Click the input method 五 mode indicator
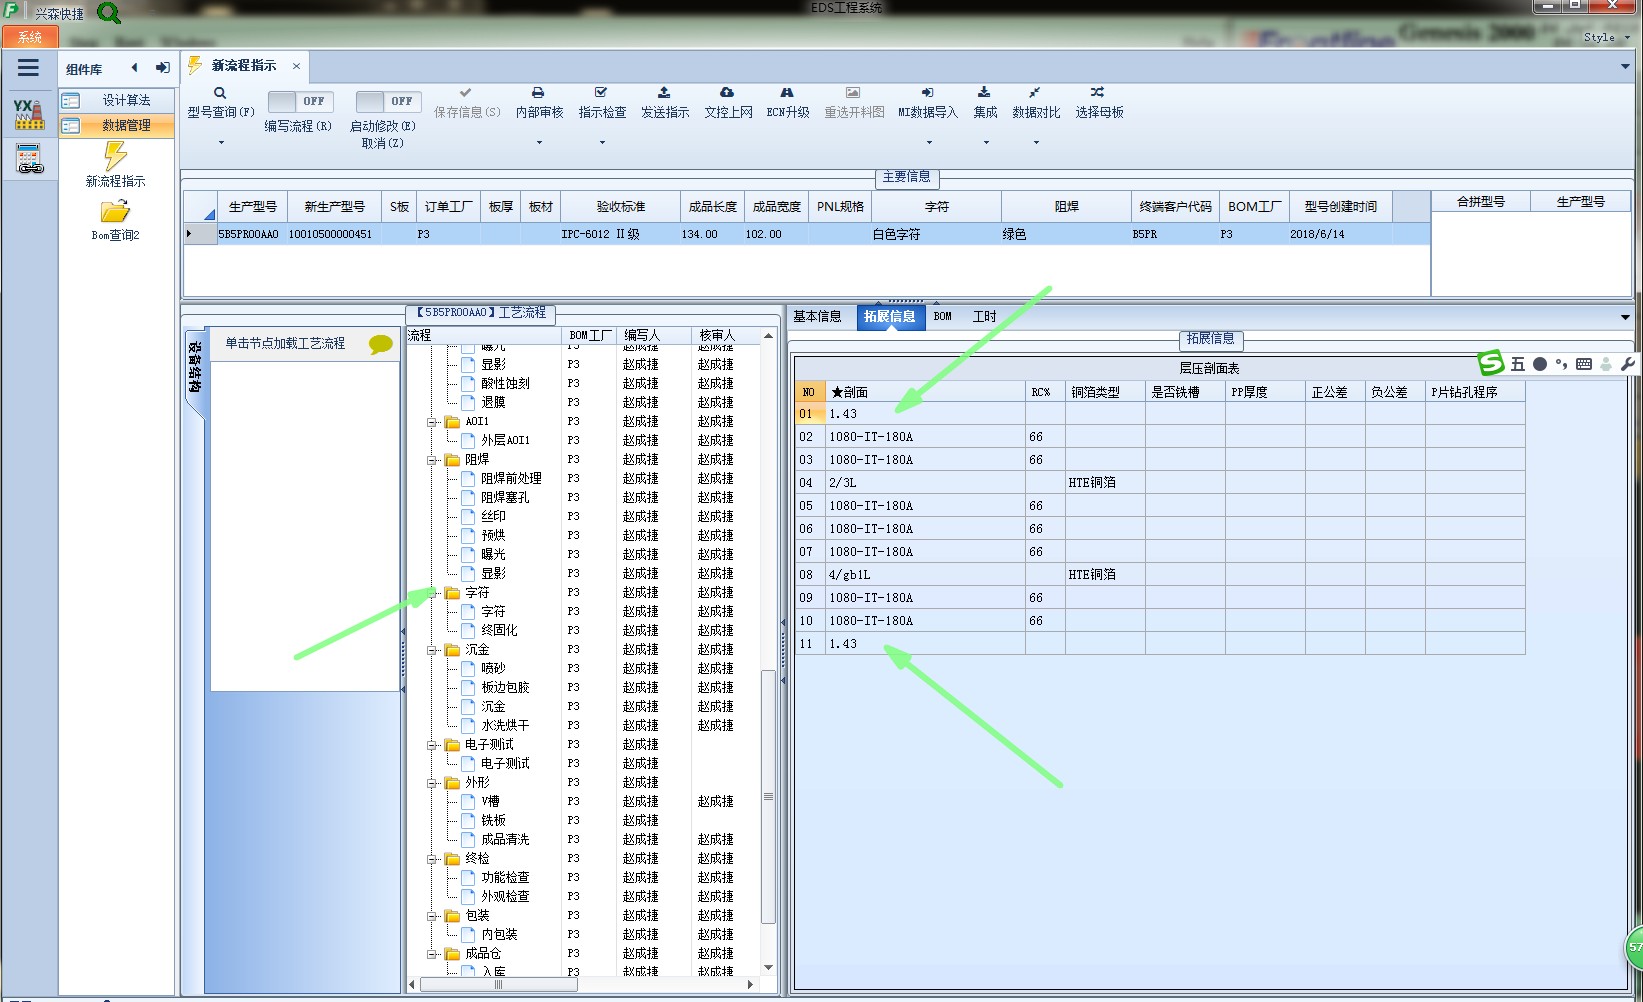This screenshot has width=1643, height=1002. click(x=1518, y=364)
